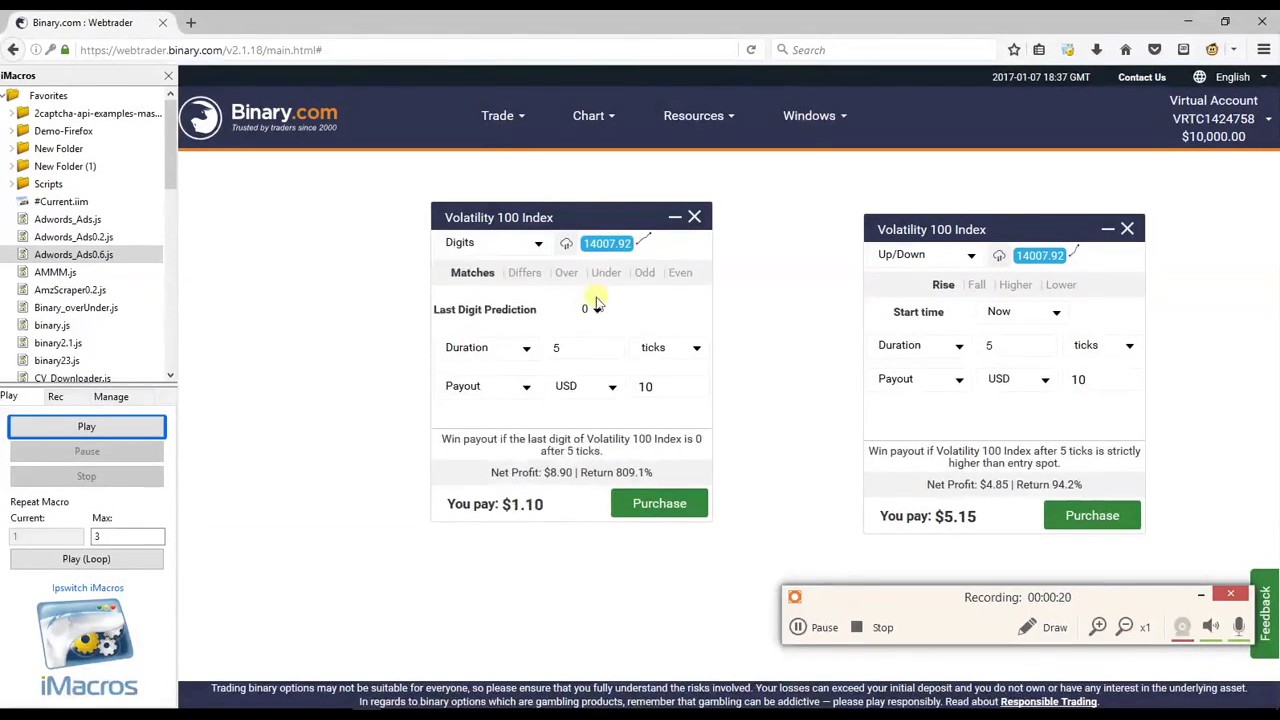Viewport: 1280px width, 720px height.
Task: Open the Trade menu
Action: pos(503,116)
